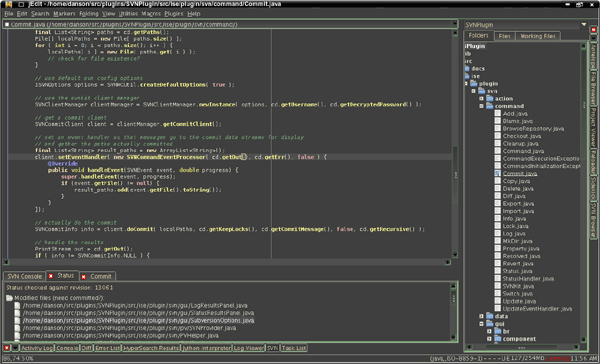600x364 pixels.
Task: Open the Commit.java file icon in the tree
Action: [497, 173]
